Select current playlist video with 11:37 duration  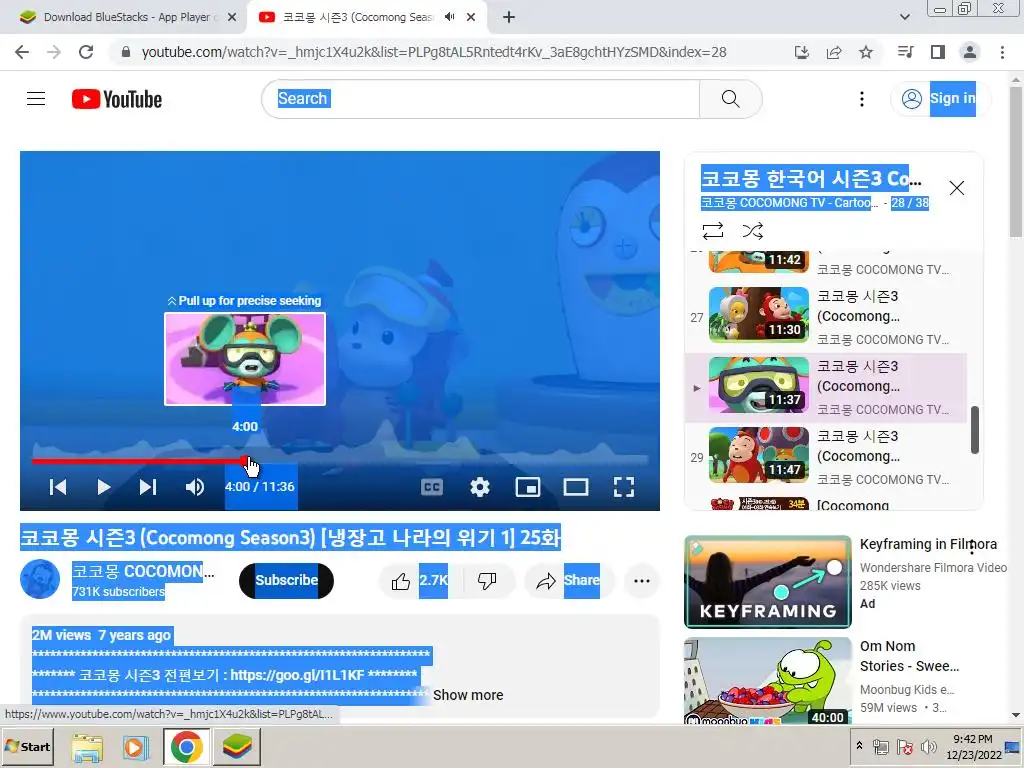click(826, 388)
